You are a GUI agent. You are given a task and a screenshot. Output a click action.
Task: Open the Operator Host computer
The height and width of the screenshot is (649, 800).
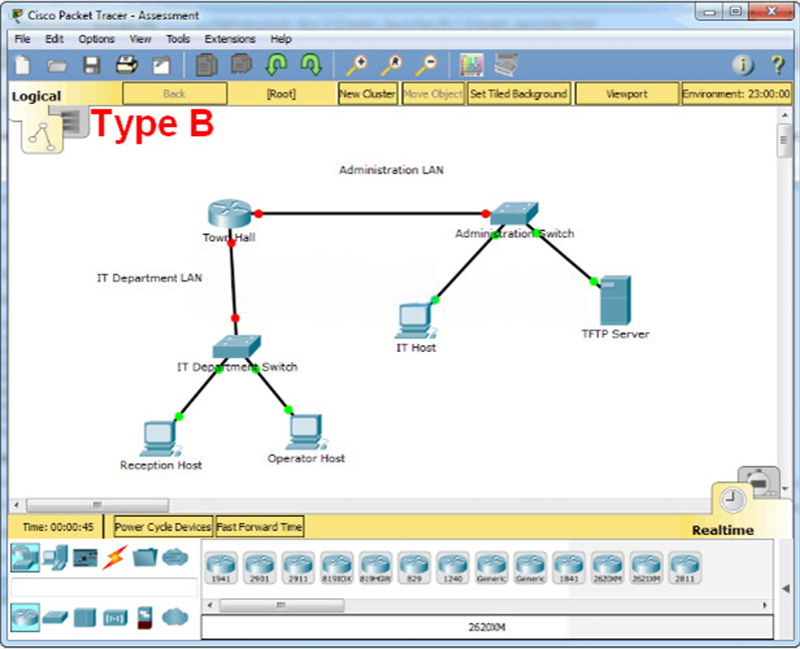click(x=307, y=432)
